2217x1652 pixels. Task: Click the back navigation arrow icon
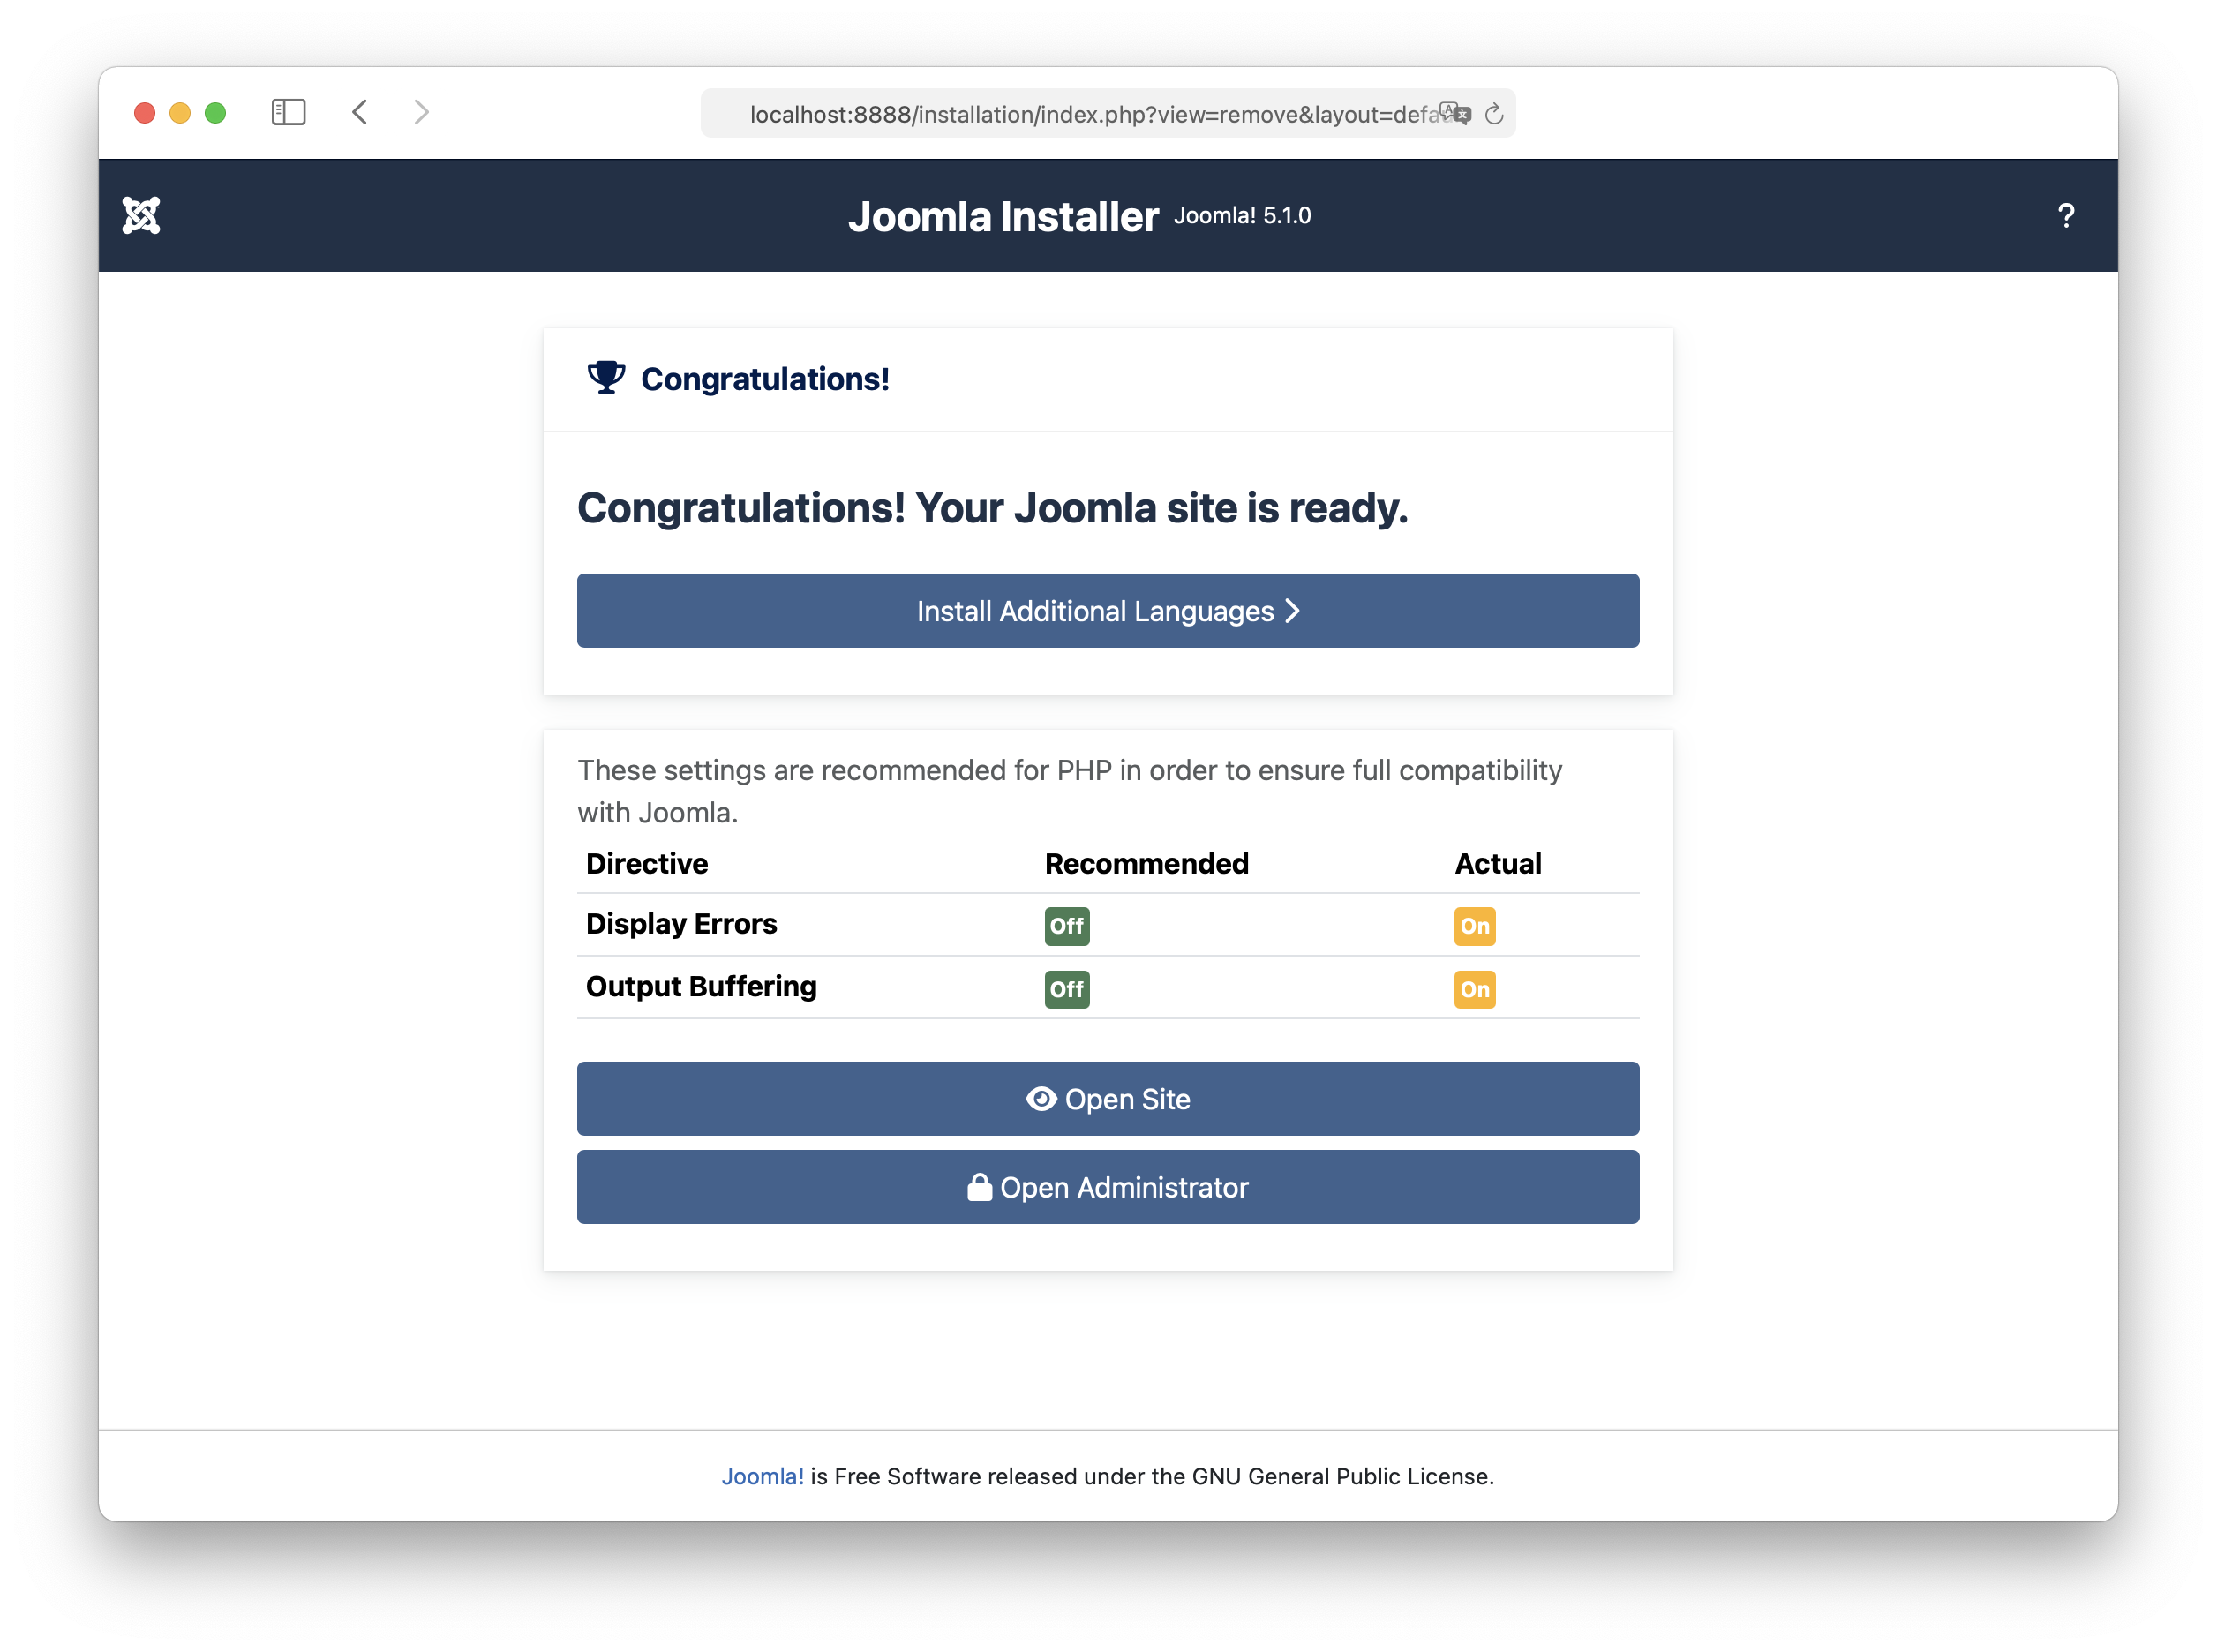point(359,115)
